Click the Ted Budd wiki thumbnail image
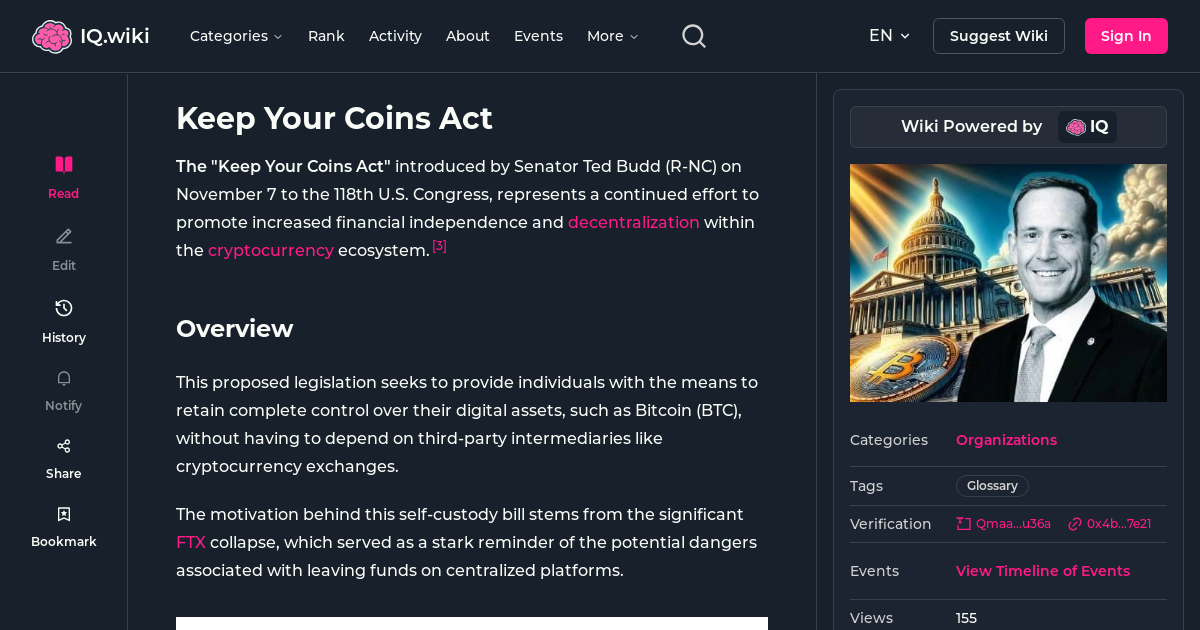Viewport: 1200px width, 630px height. coord(1008,283)
